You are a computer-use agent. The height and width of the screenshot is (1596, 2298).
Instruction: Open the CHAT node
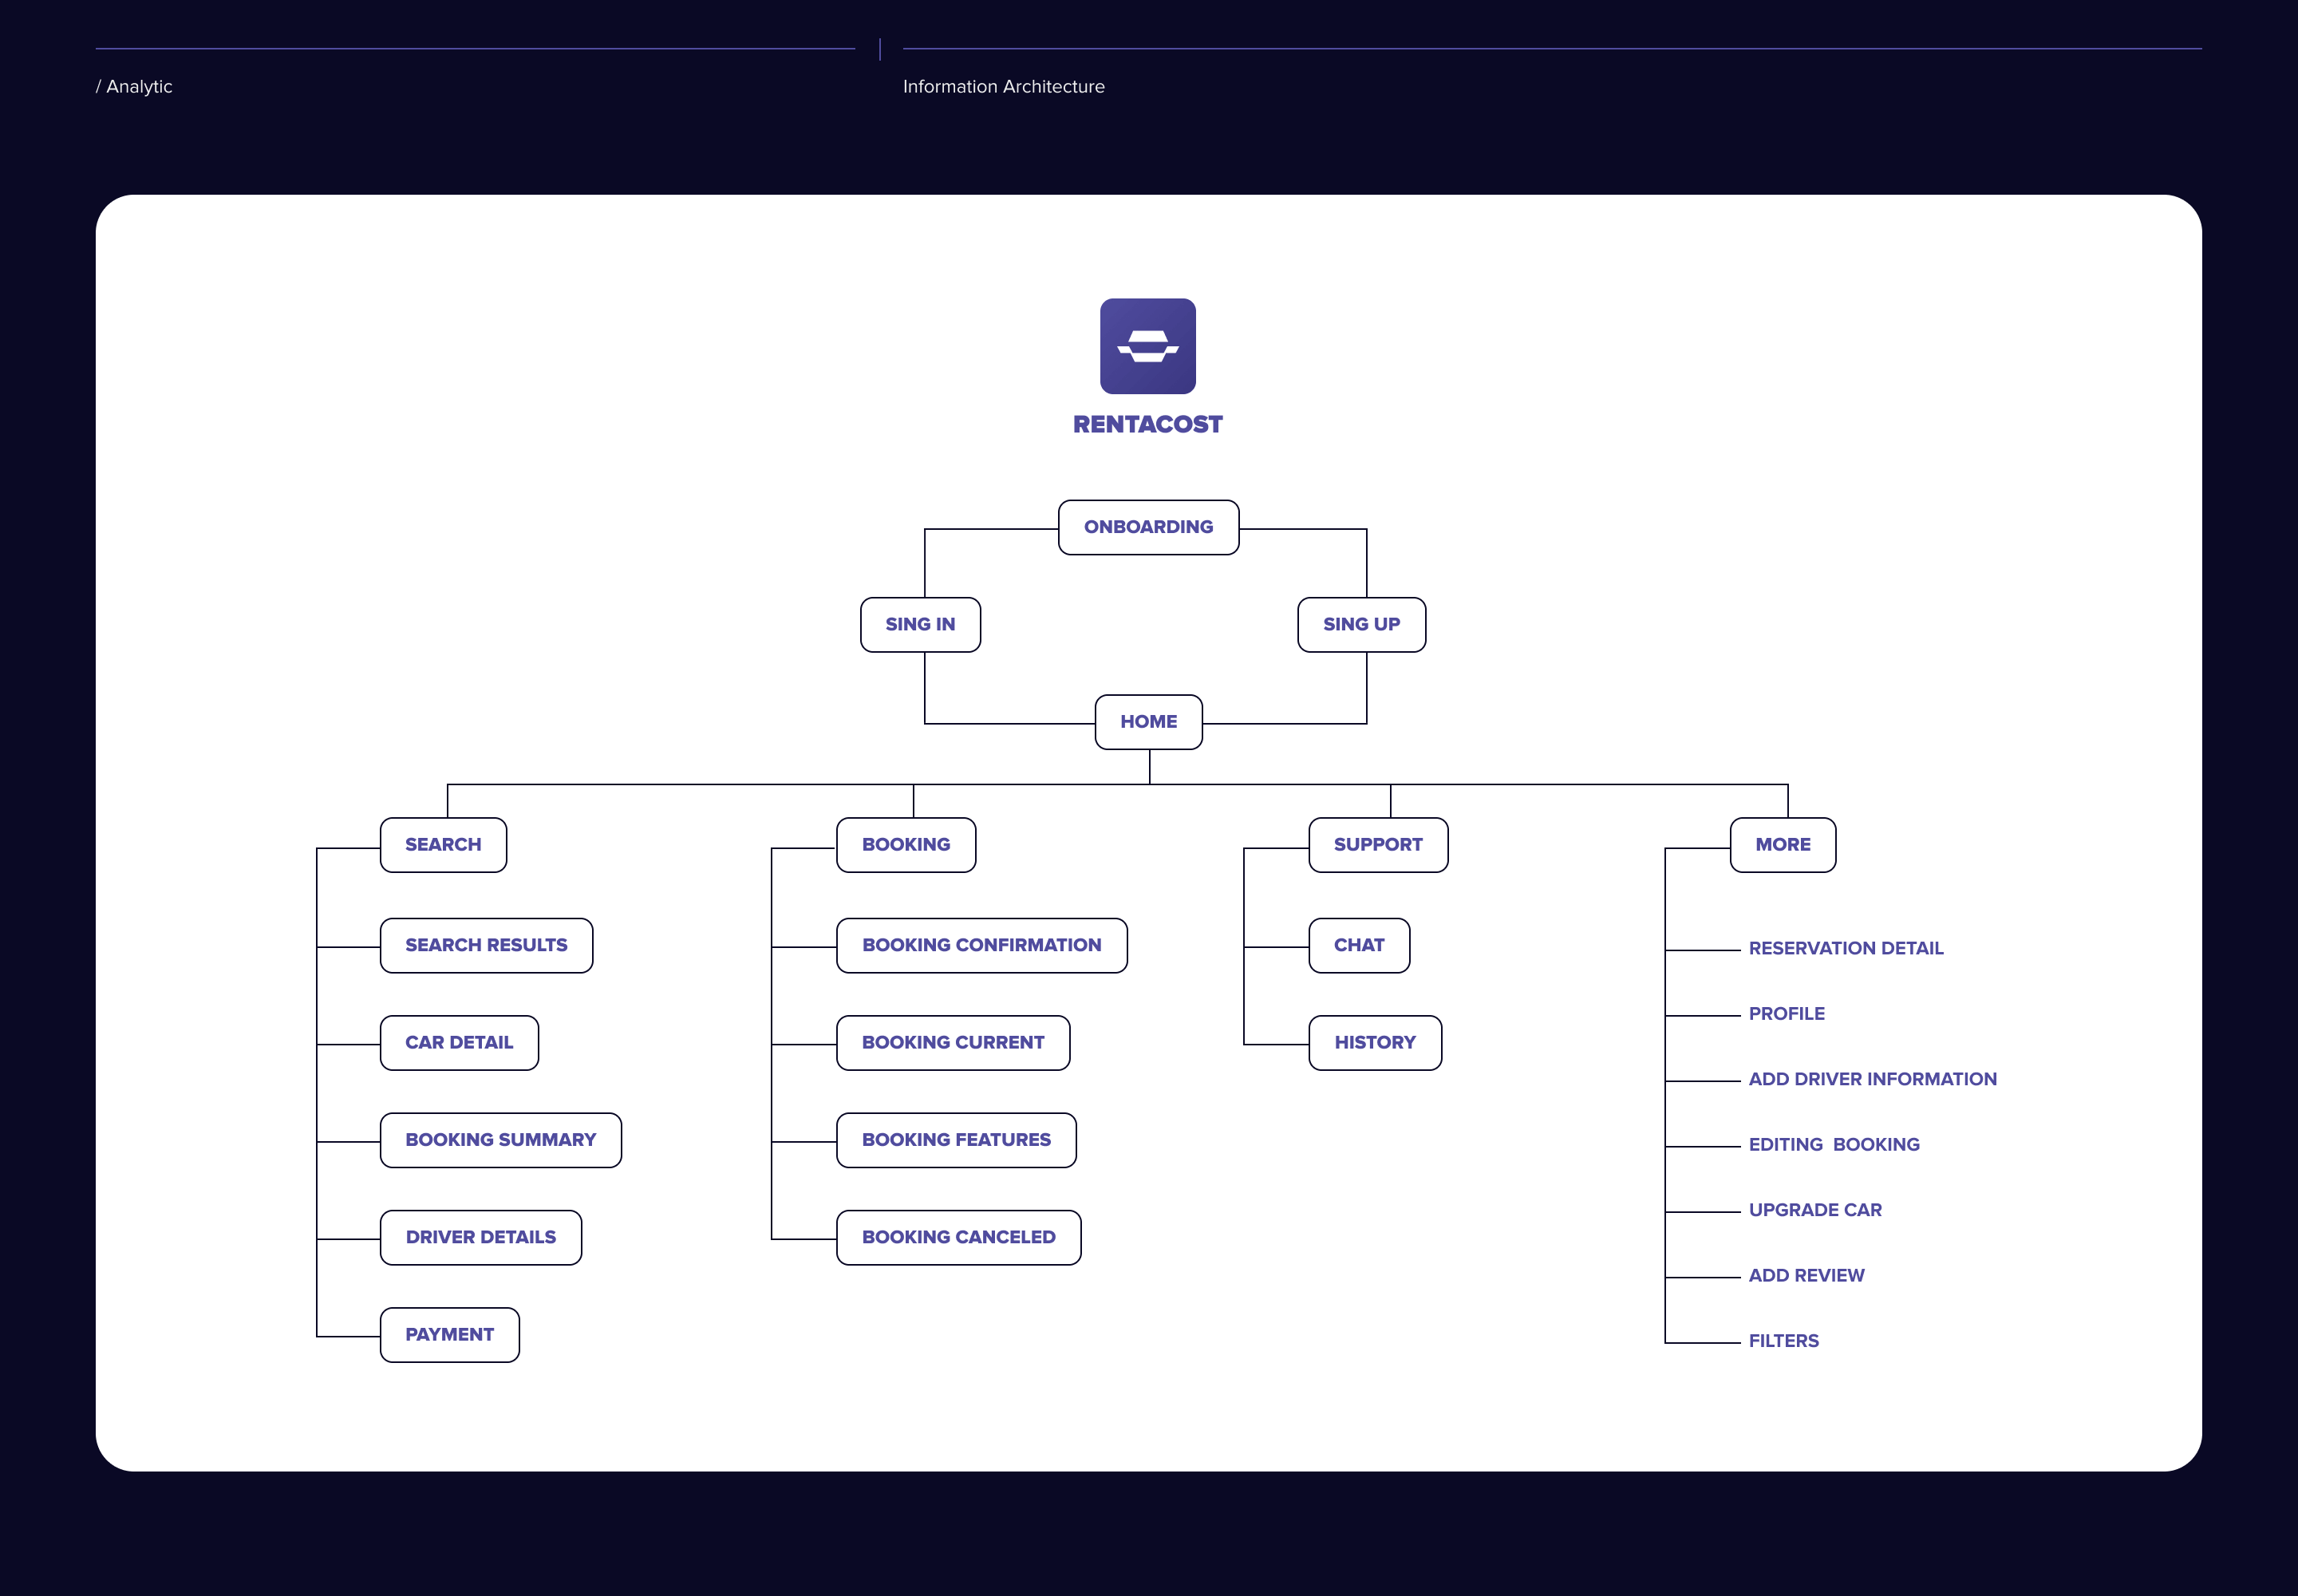click(1358, 945)
